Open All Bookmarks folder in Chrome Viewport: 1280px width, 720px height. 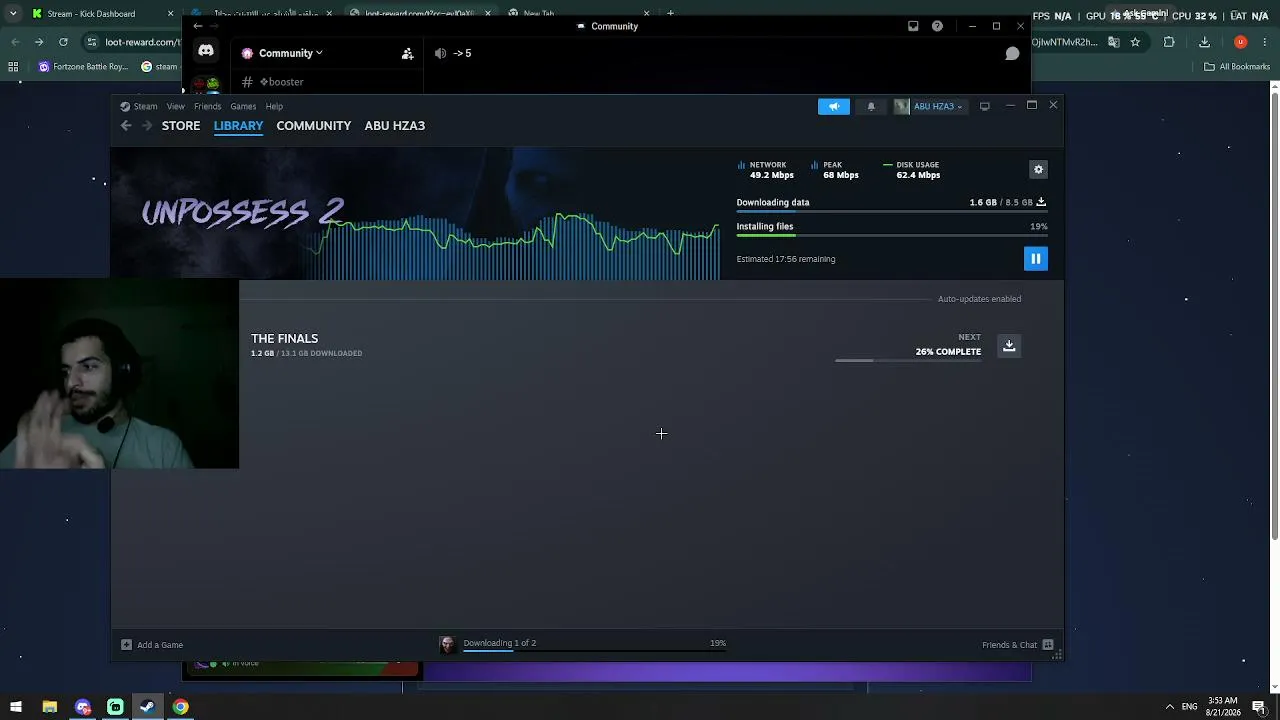click(1237, 67)
